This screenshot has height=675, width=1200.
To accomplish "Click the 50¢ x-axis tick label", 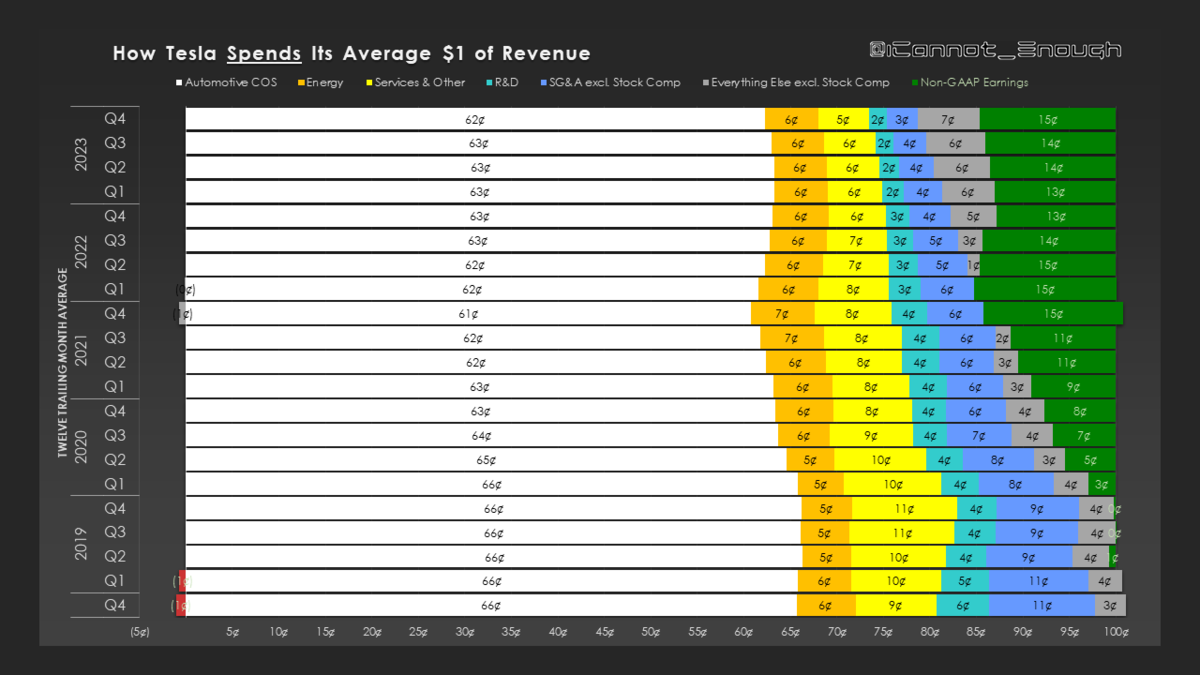I will click(651, 632).
